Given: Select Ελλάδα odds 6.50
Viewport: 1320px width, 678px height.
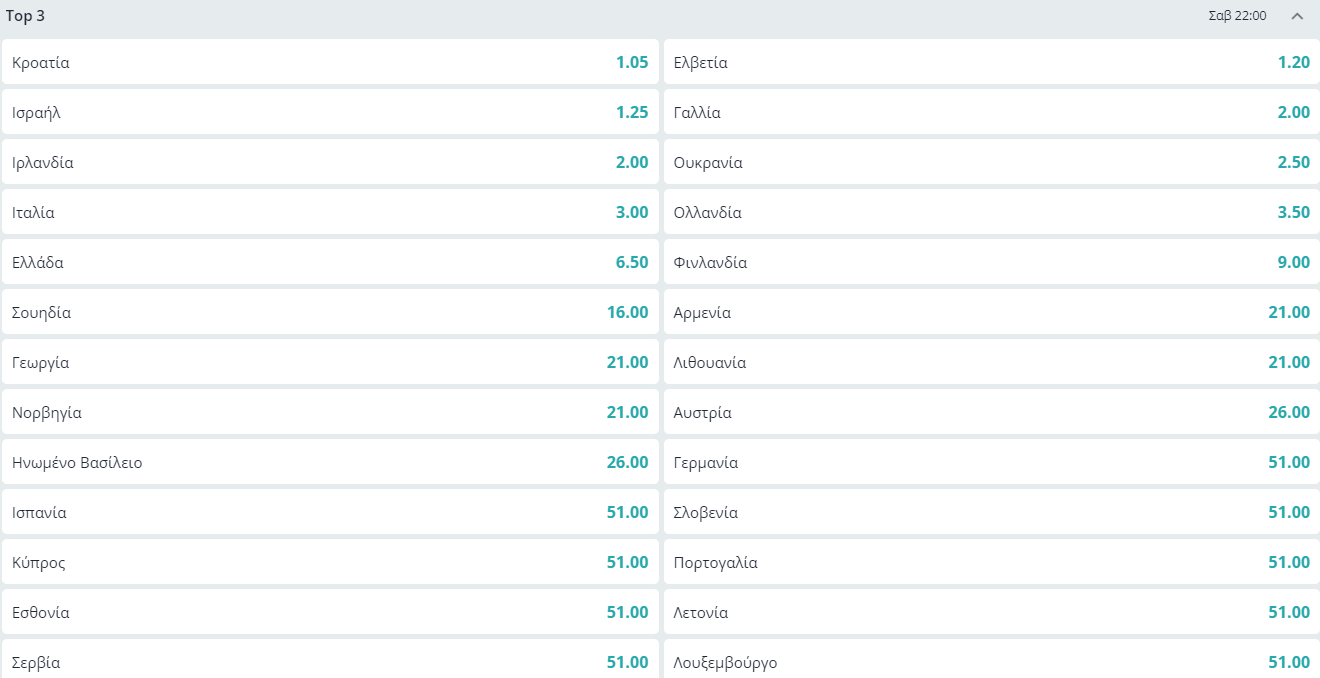Looking at the screenshot, I should coord(330,262).
